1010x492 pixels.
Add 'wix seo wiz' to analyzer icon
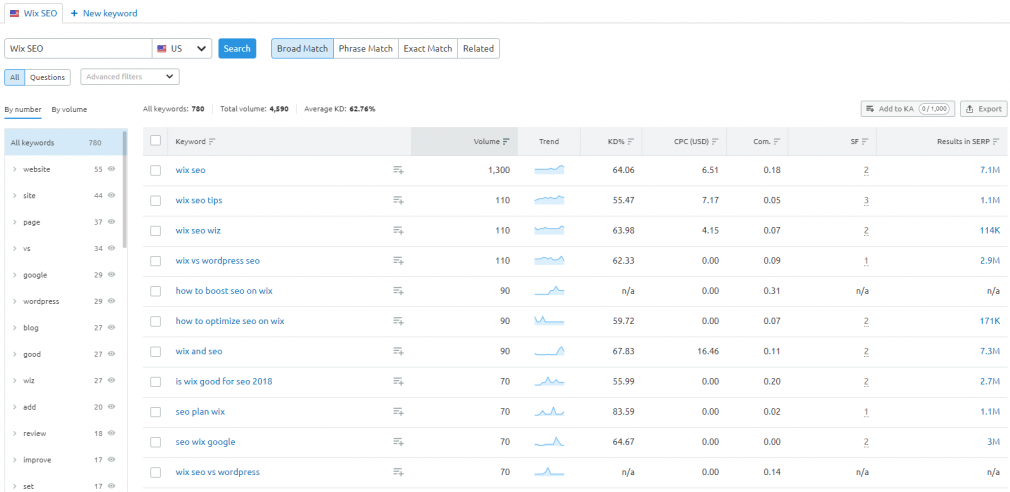coord(398,231)
